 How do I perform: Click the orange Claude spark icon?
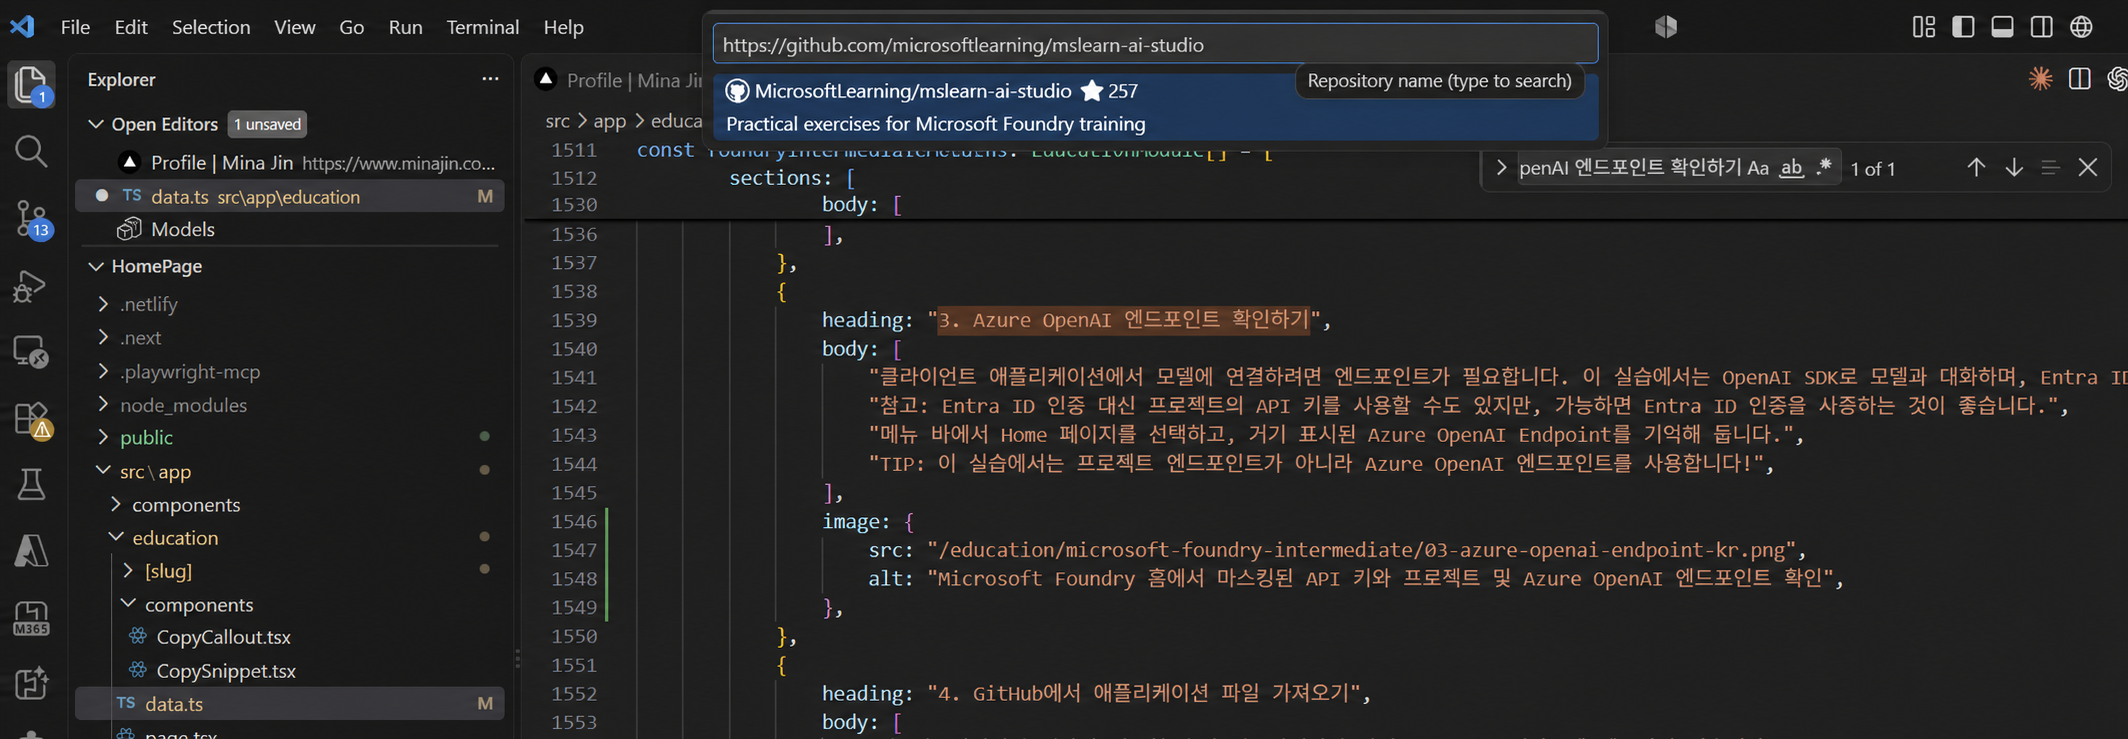(x=2040, y=79)
